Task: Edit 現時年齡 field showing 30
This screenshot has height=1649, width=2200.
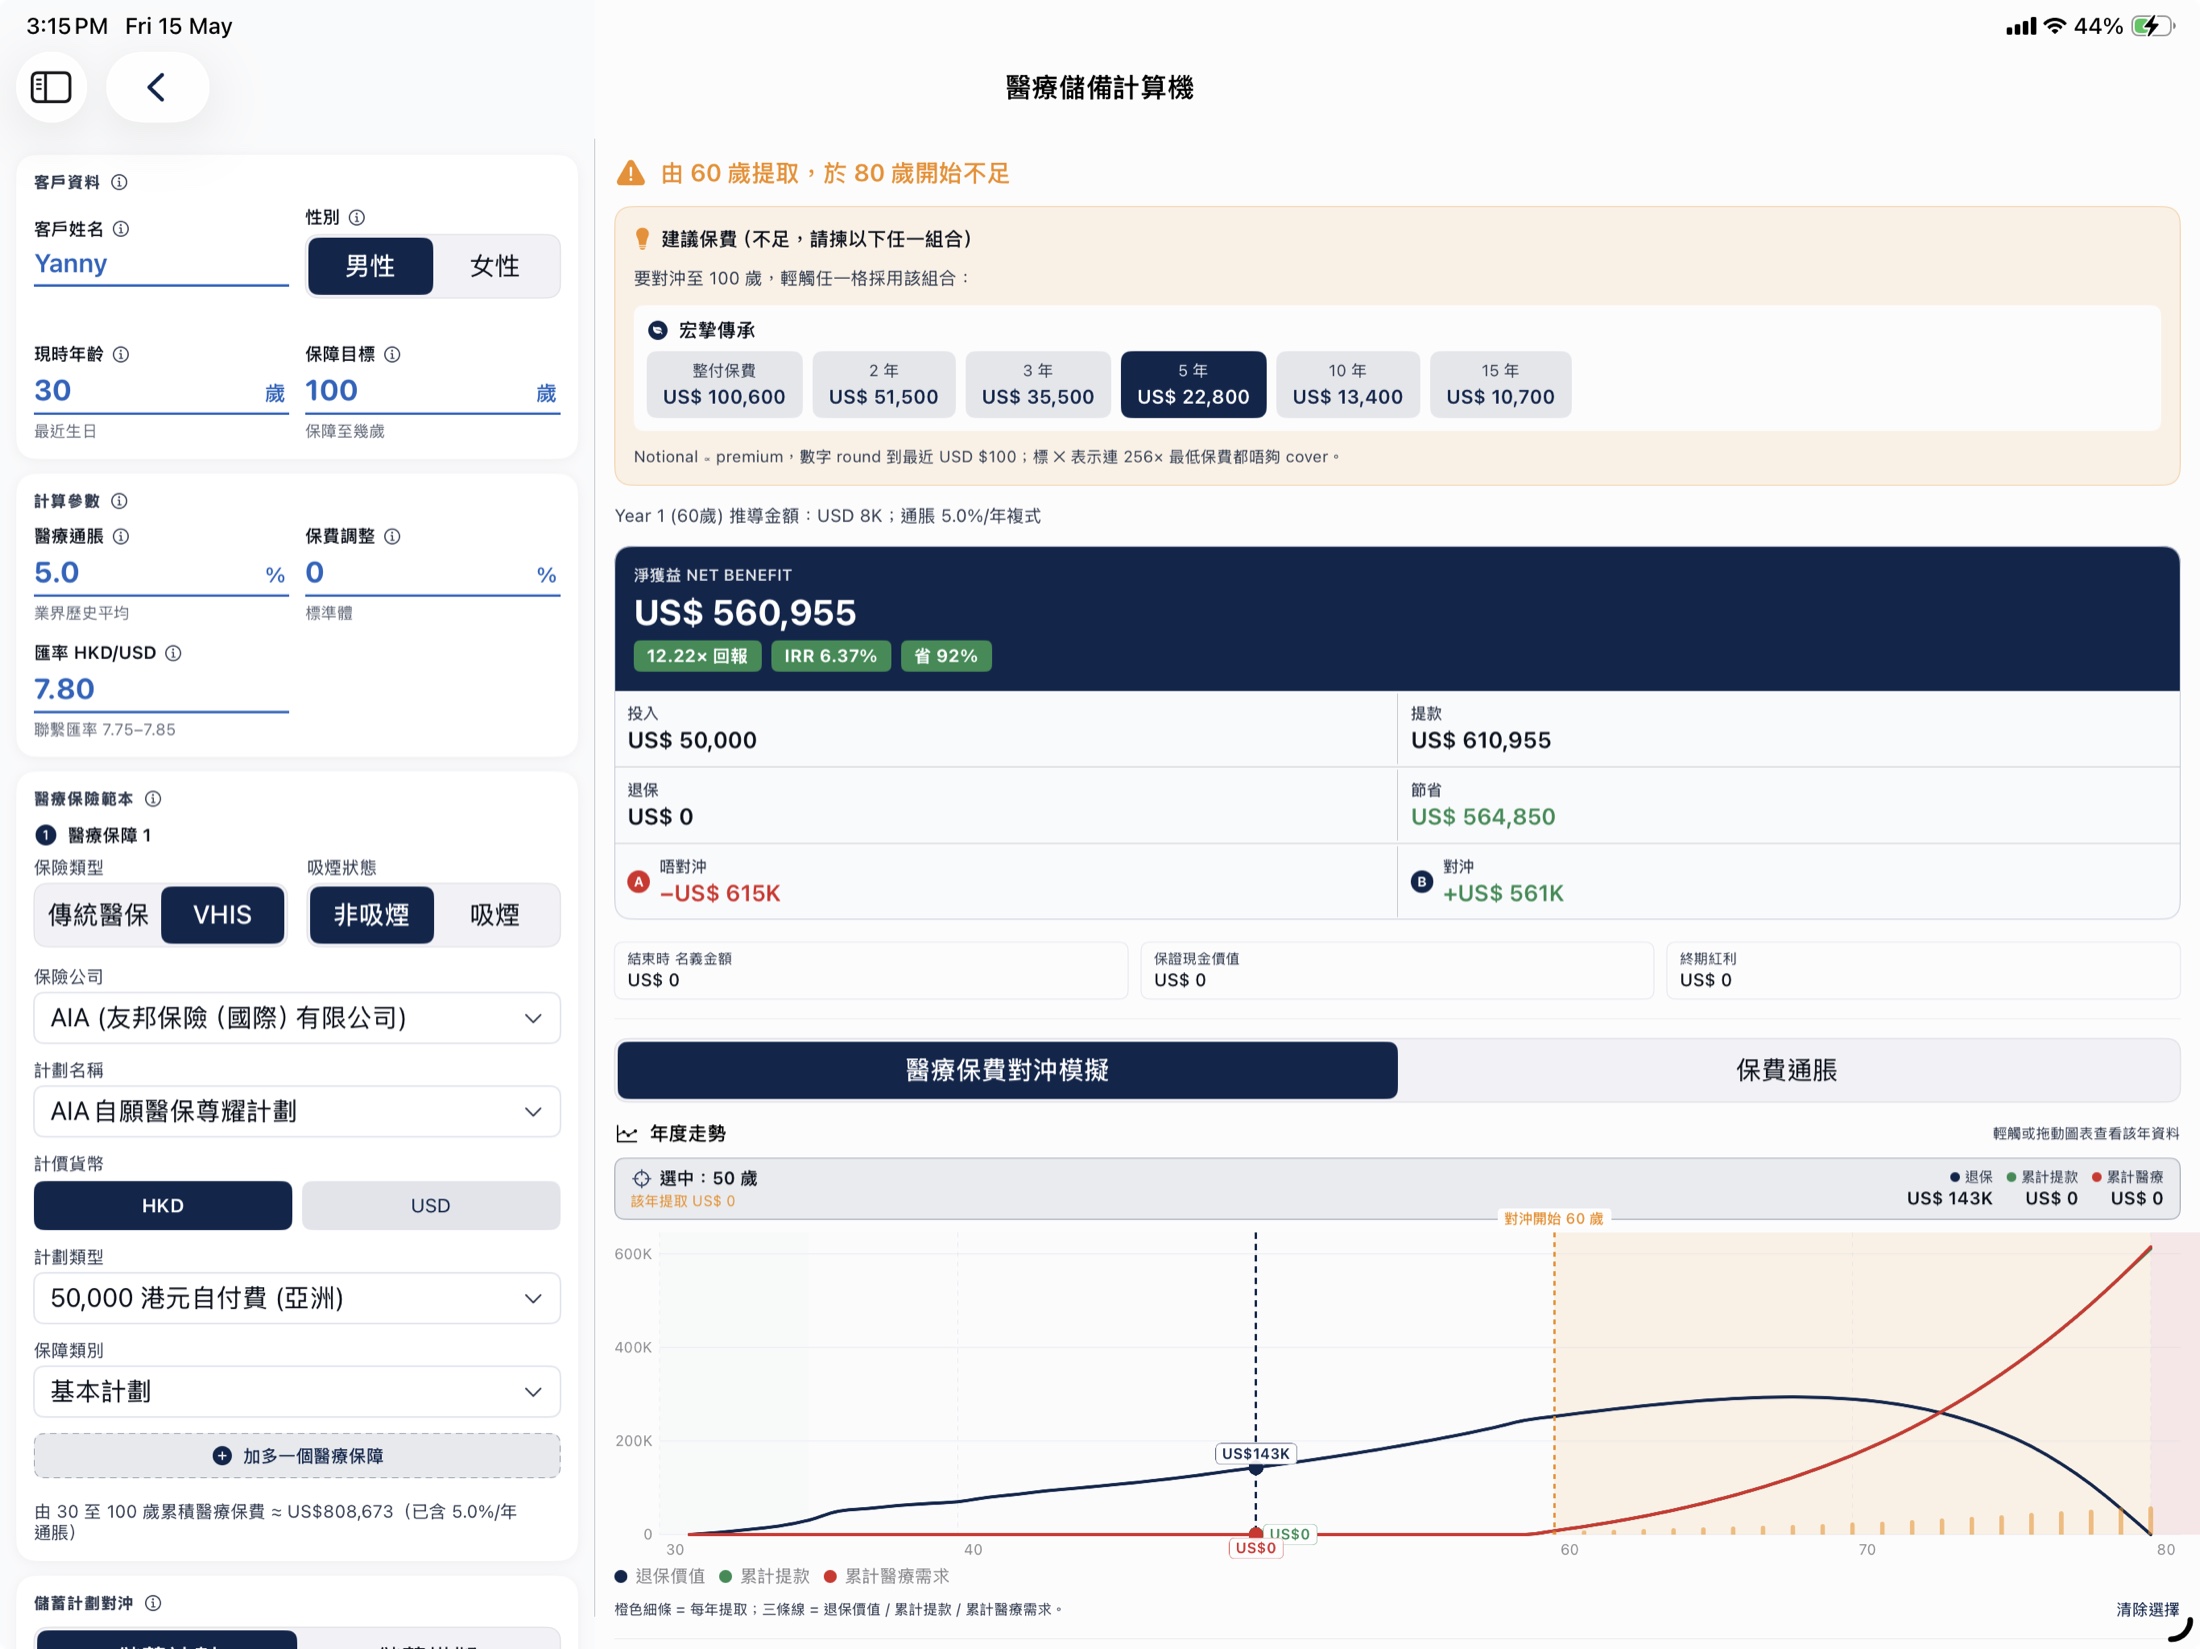Action: [161, 391]
